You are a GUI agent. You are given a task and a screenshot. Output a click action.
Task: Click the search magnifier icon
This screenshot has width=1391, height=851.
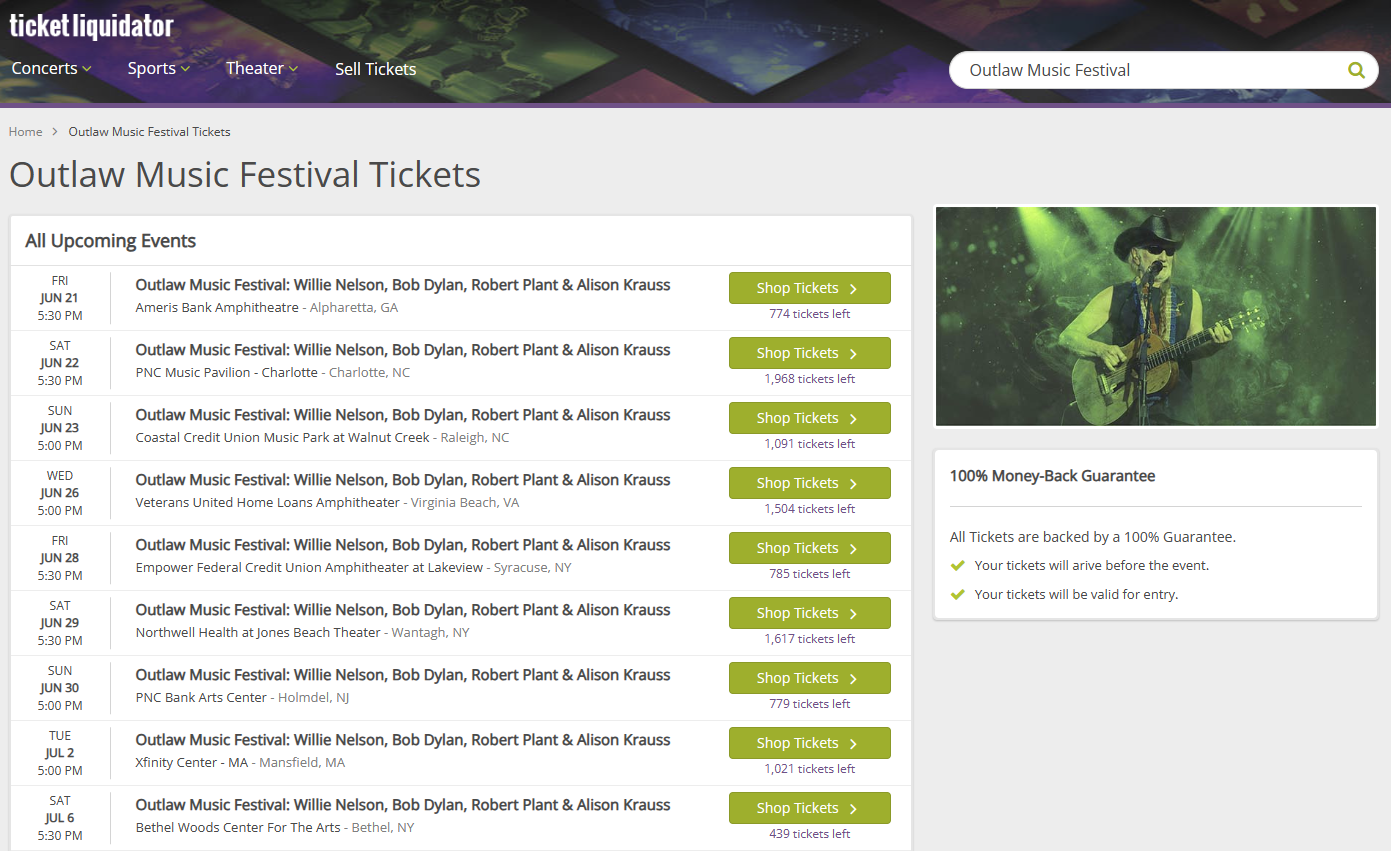click(x=1356, y=70)
